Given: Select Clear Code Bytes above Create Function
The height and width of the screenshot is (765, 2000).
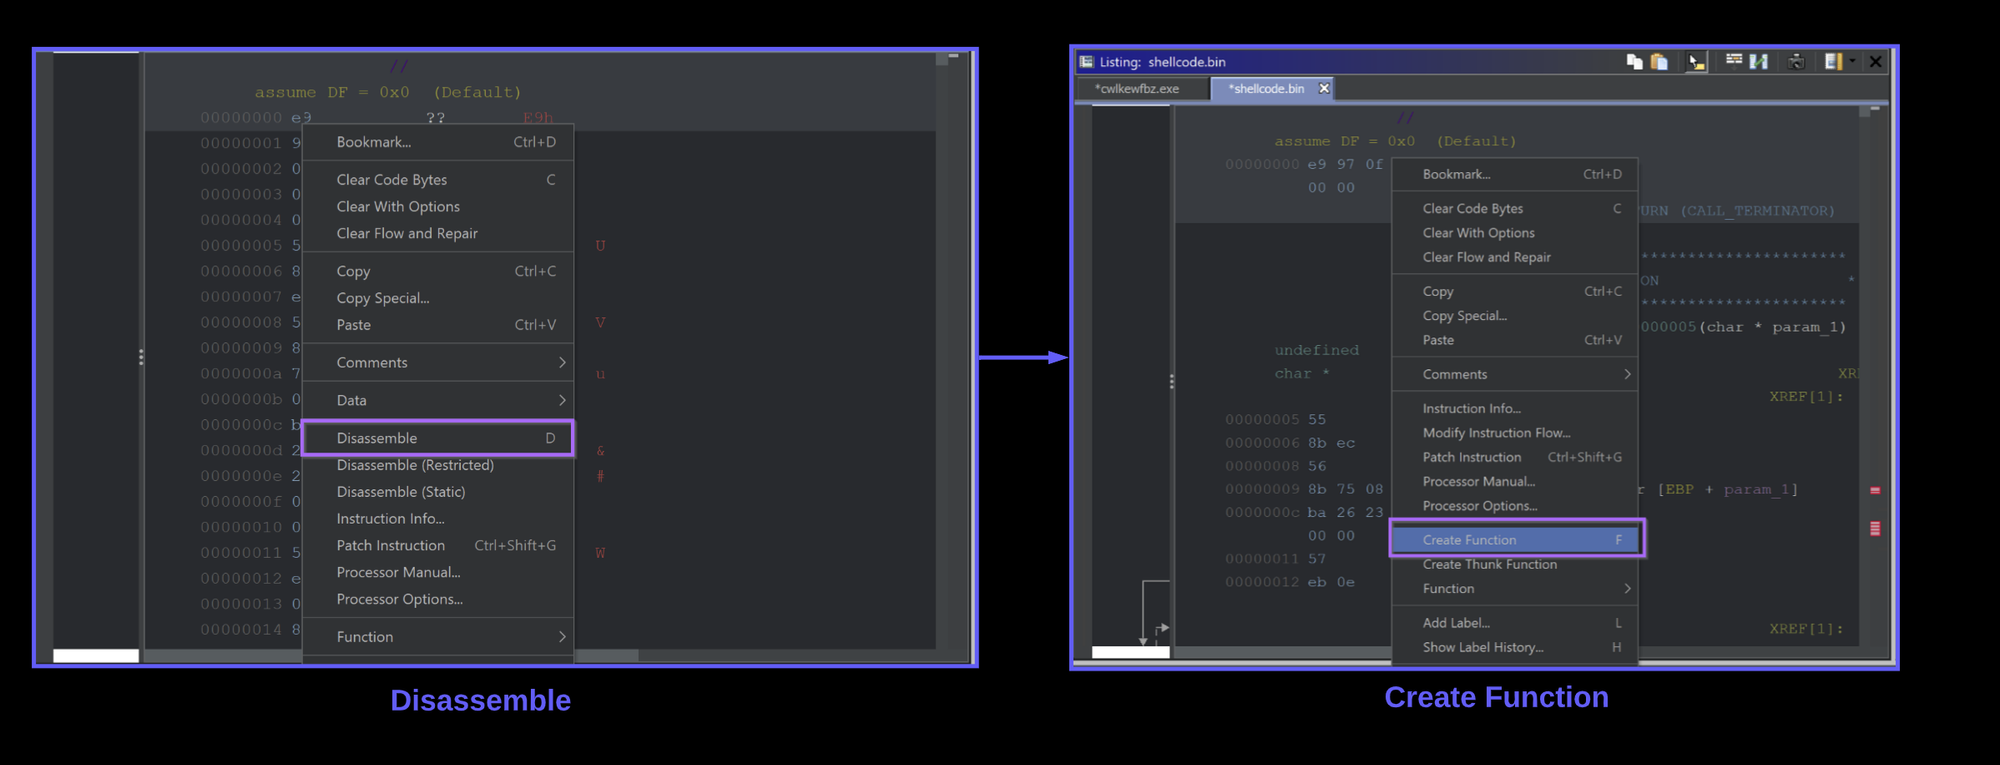Looking at the screenshot, I should point(1515,208).
